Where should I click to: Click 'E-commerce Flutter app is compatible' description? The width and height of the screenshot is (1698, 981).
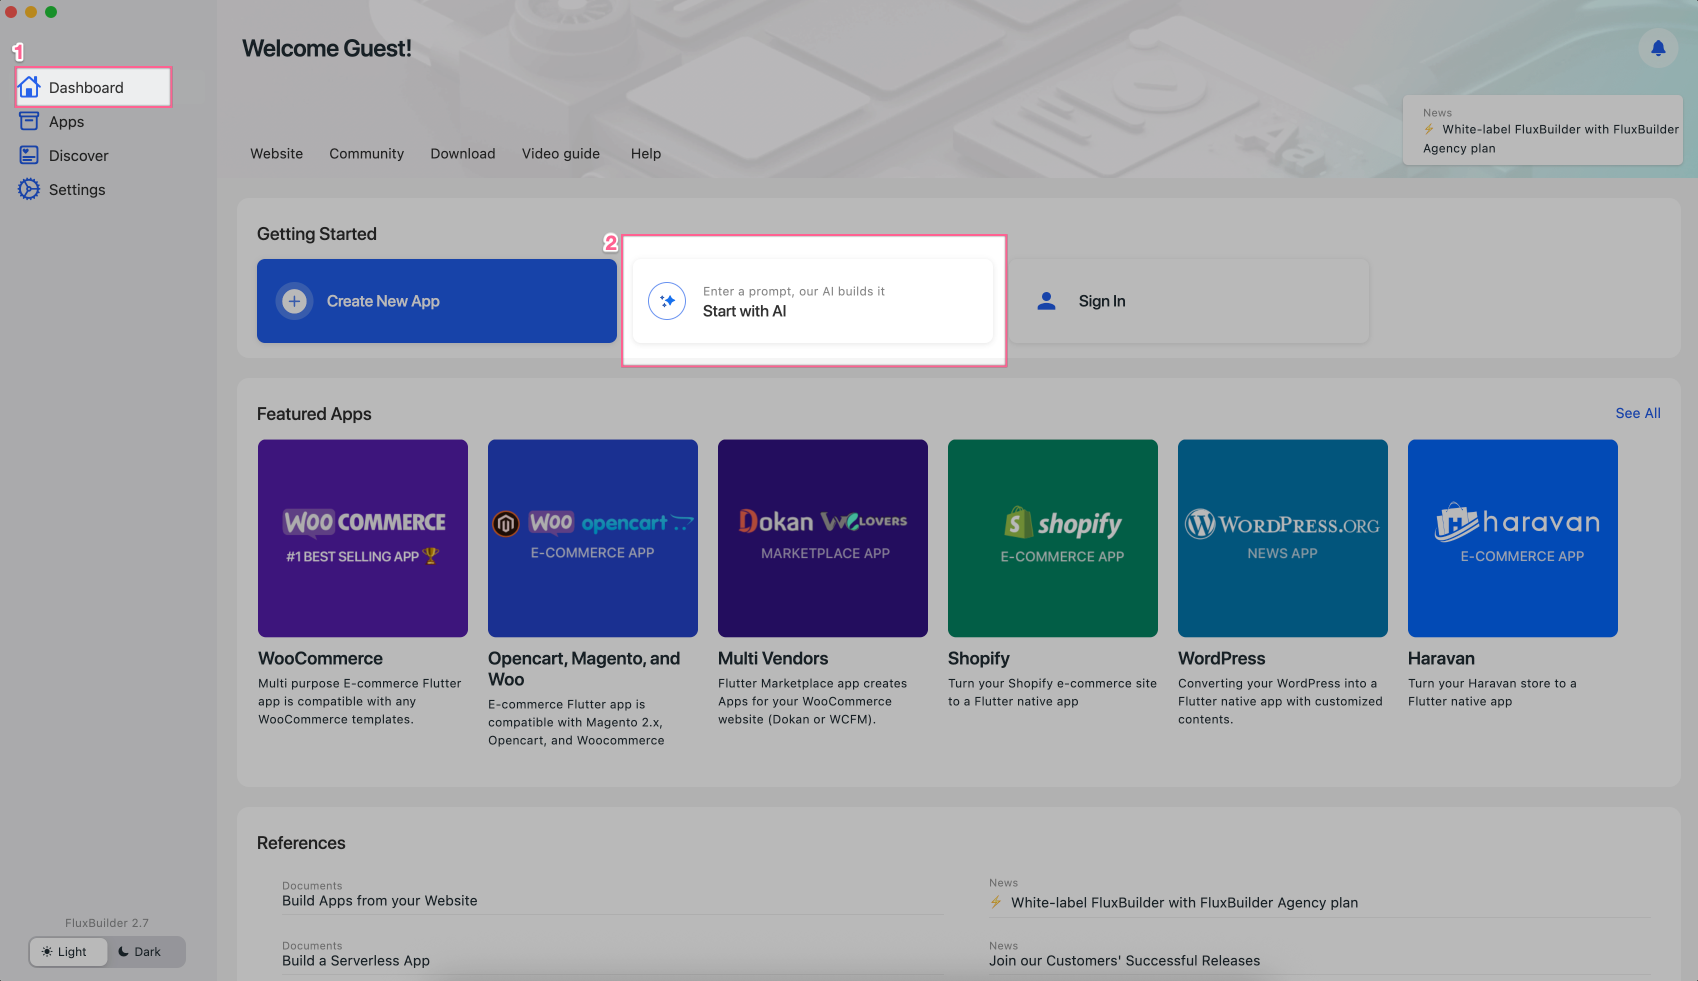click(x=576, y=723)
